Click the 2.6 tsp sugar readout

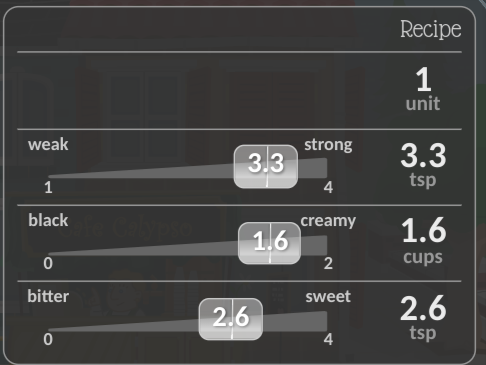pyautogui.click(x=423, y=318)
